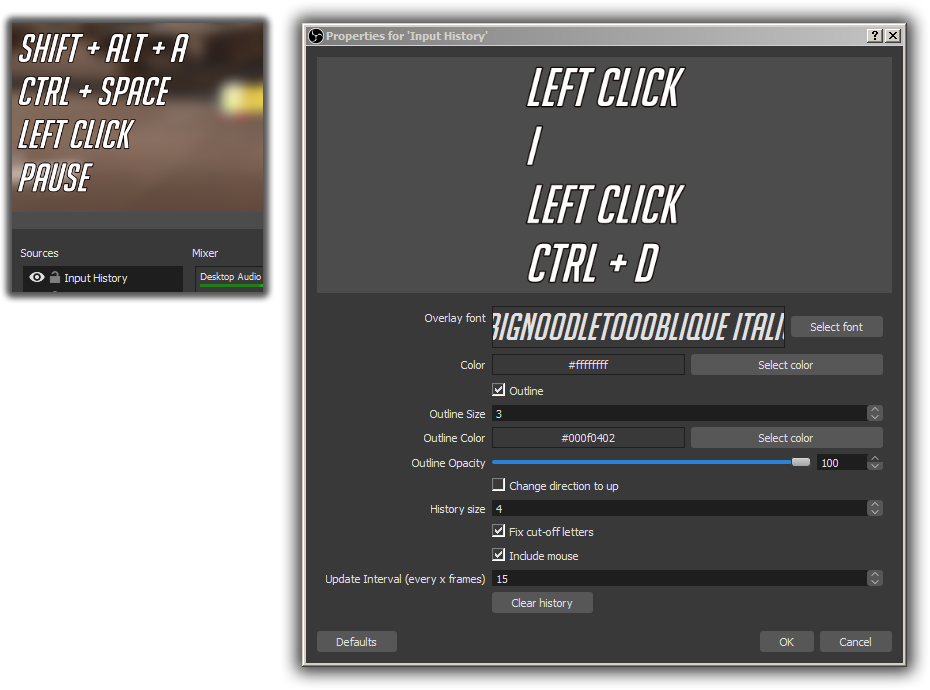
Task: Open the Select font dialog
Action: 836,326
